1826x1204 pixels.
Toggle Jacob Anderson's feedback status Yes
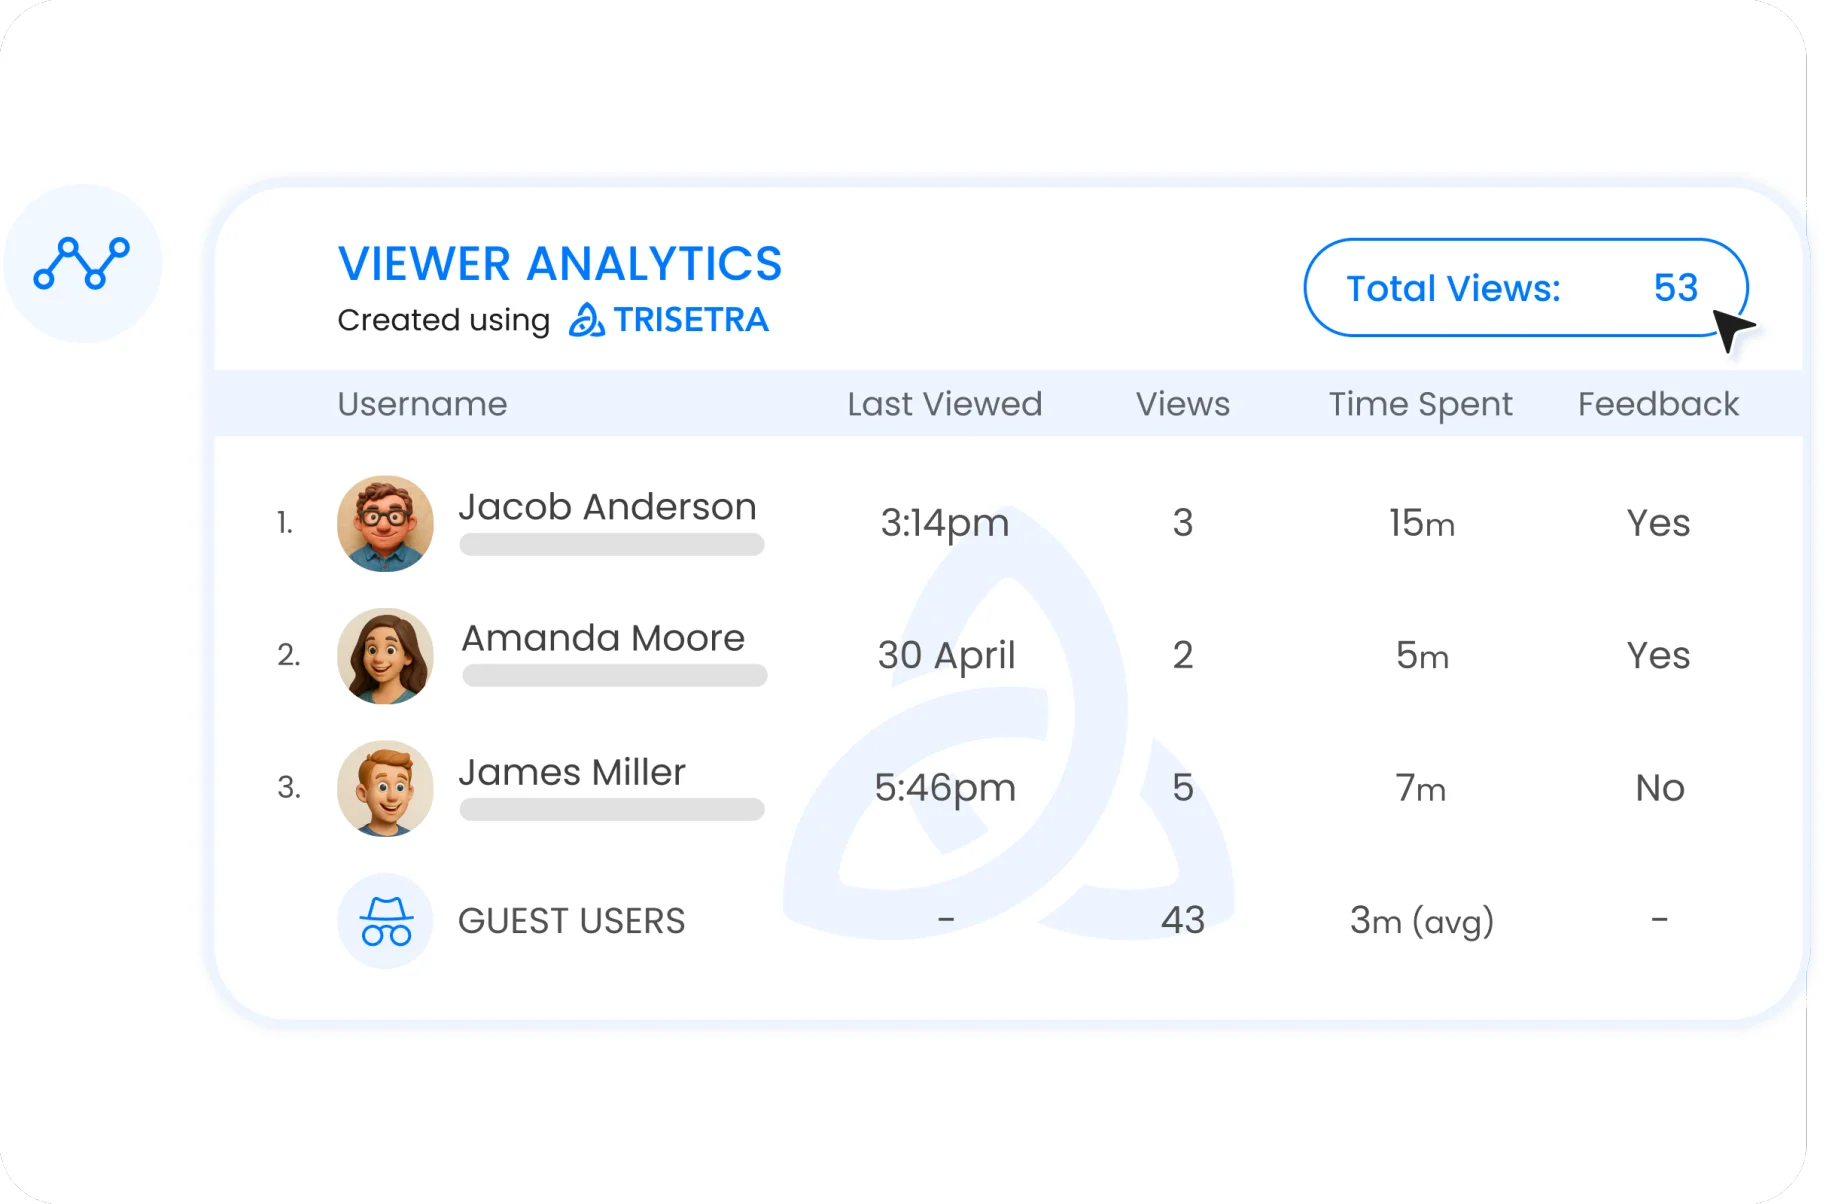[x=1659, y=522]
